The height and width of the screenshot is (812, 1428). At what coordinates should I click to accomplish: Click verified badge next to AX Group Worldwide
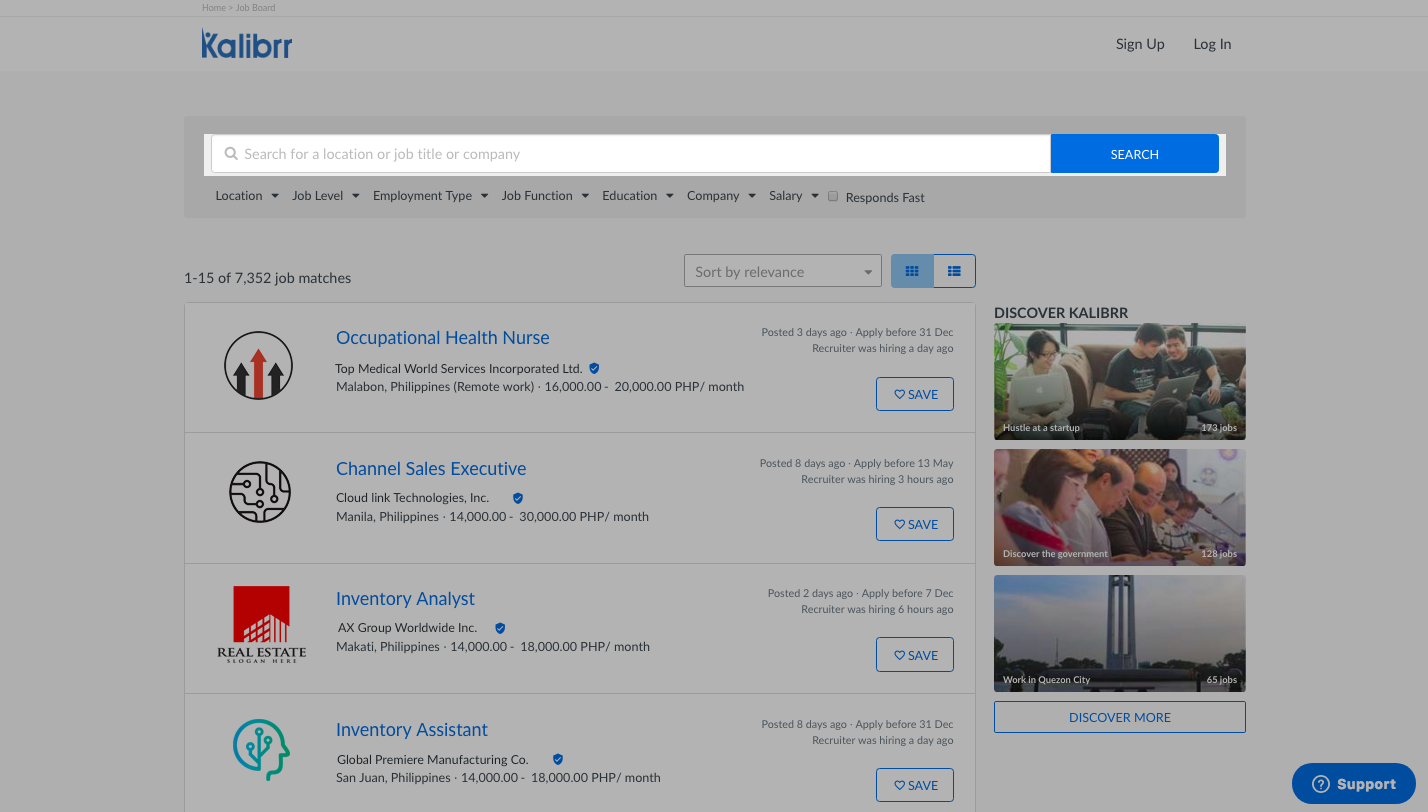(x=500, y=628)
